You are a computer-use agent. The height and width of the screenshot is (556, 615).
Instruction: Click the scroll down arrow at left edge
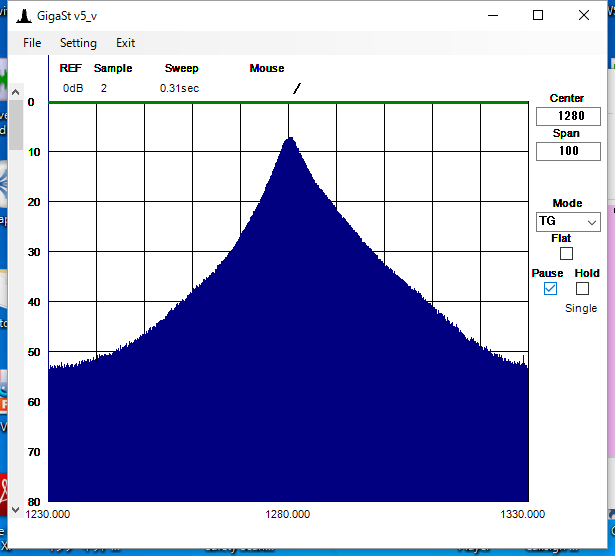pos(15,509)
